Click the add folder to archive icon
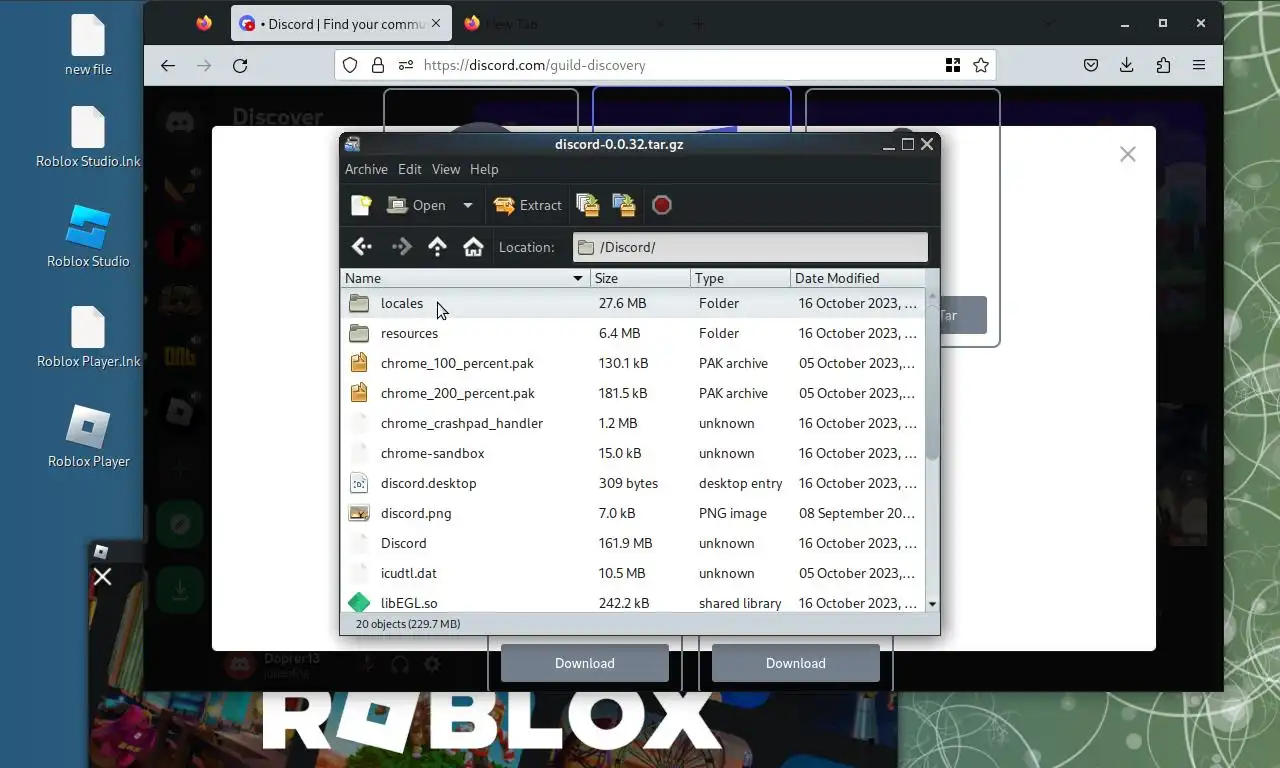 (624, 205)
